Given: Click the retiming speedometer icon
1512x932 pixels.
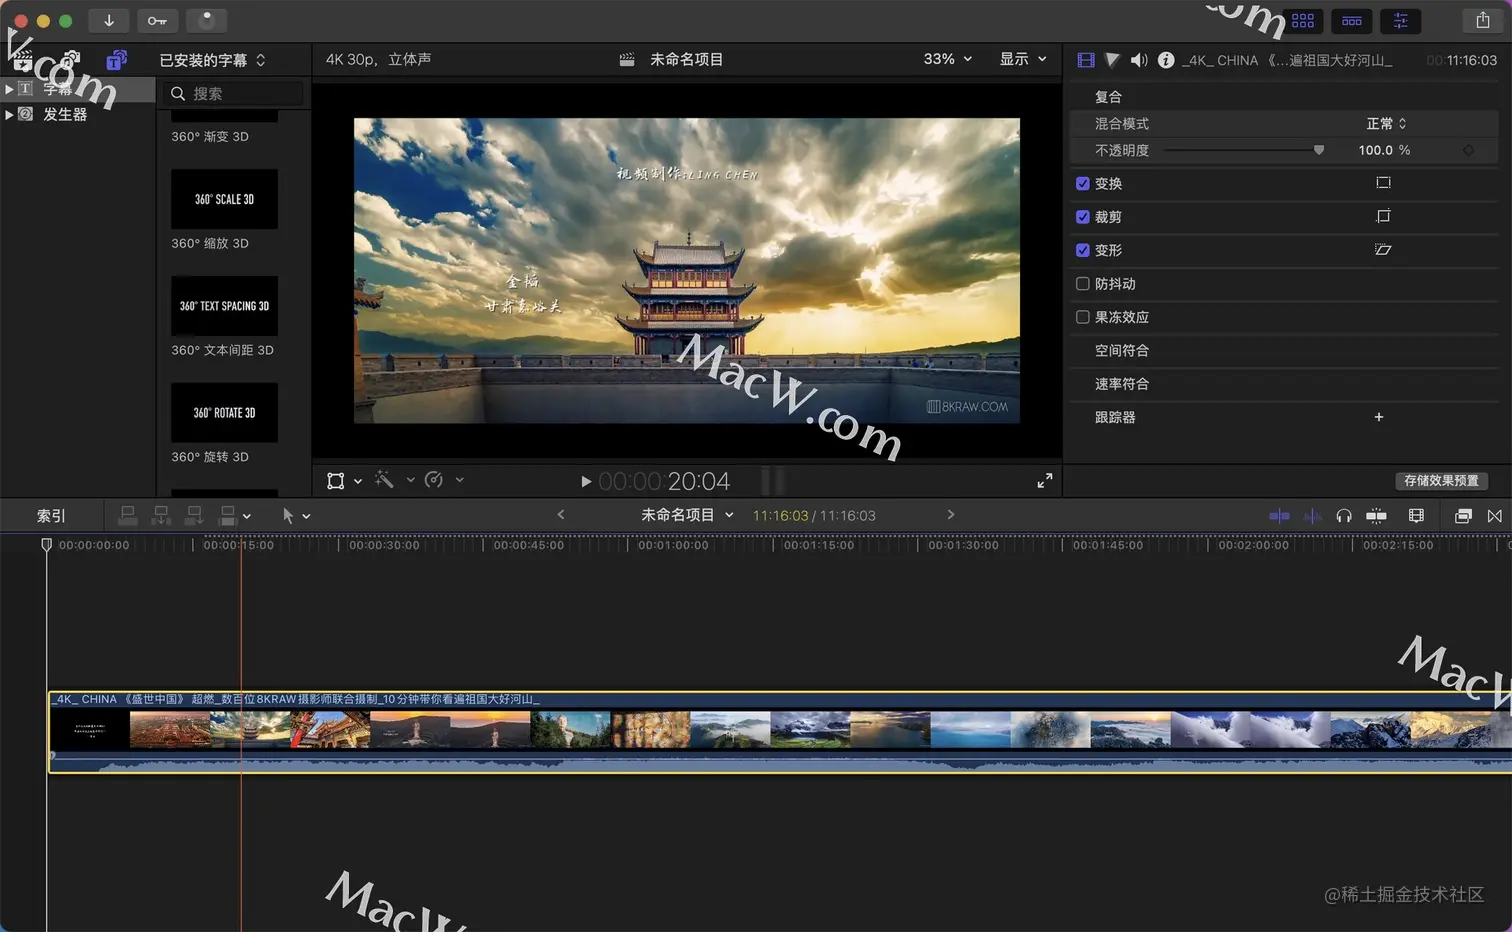Looking at the screenshot, I should (434, 480).
